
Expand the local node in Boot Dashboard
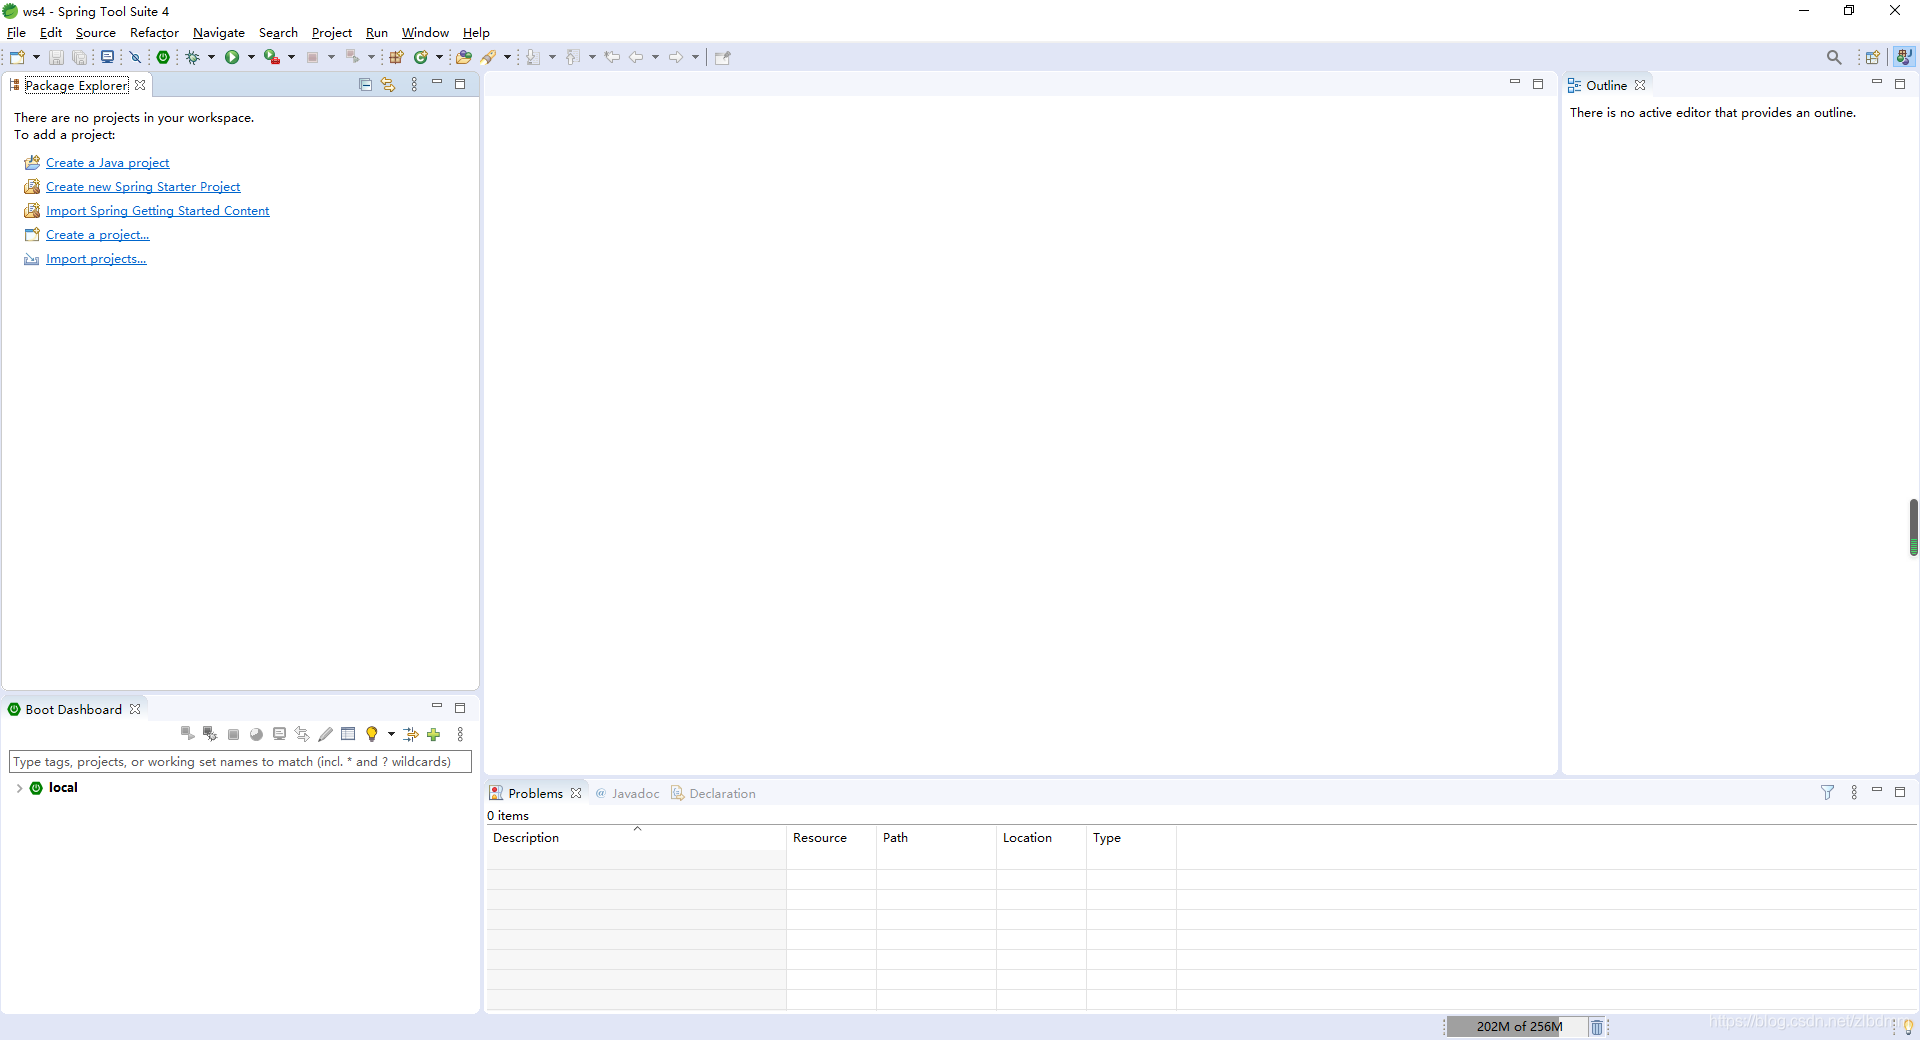click(19, 788)
